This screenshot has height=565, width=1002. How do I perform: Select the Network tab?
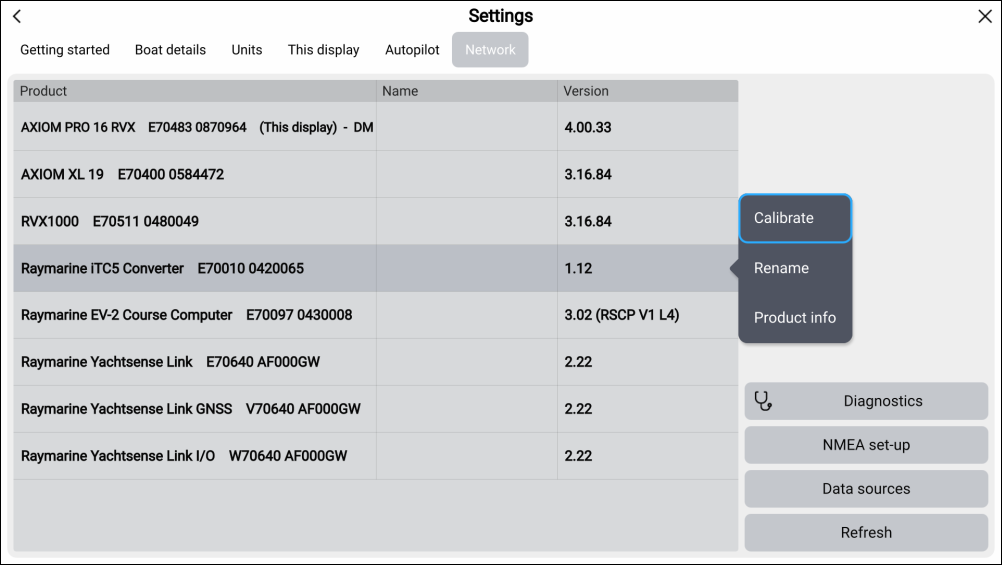(x=490, y=50)
